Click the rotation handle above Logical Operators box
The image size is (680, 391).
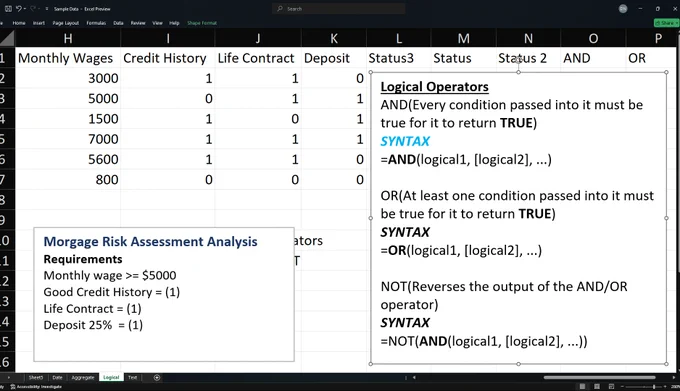click(x=518, y=60)
